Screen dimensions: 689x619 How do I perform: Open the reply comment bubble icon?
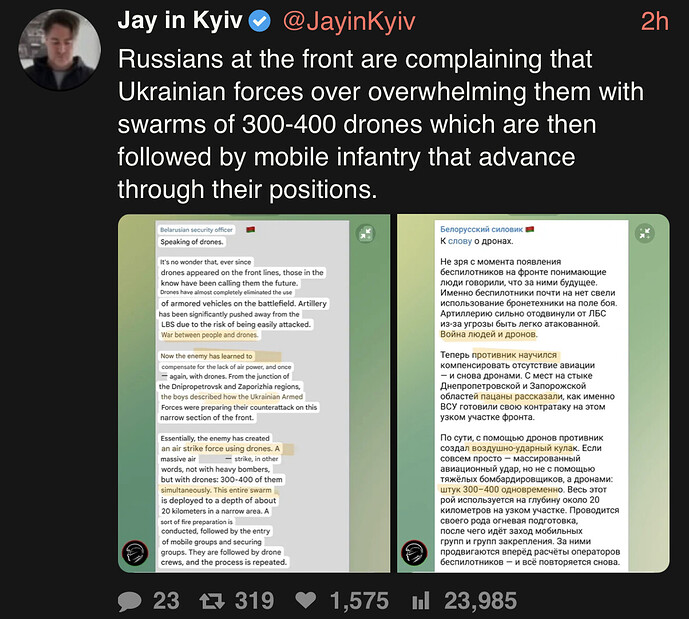pyautogui.click(x=129, y=601)
